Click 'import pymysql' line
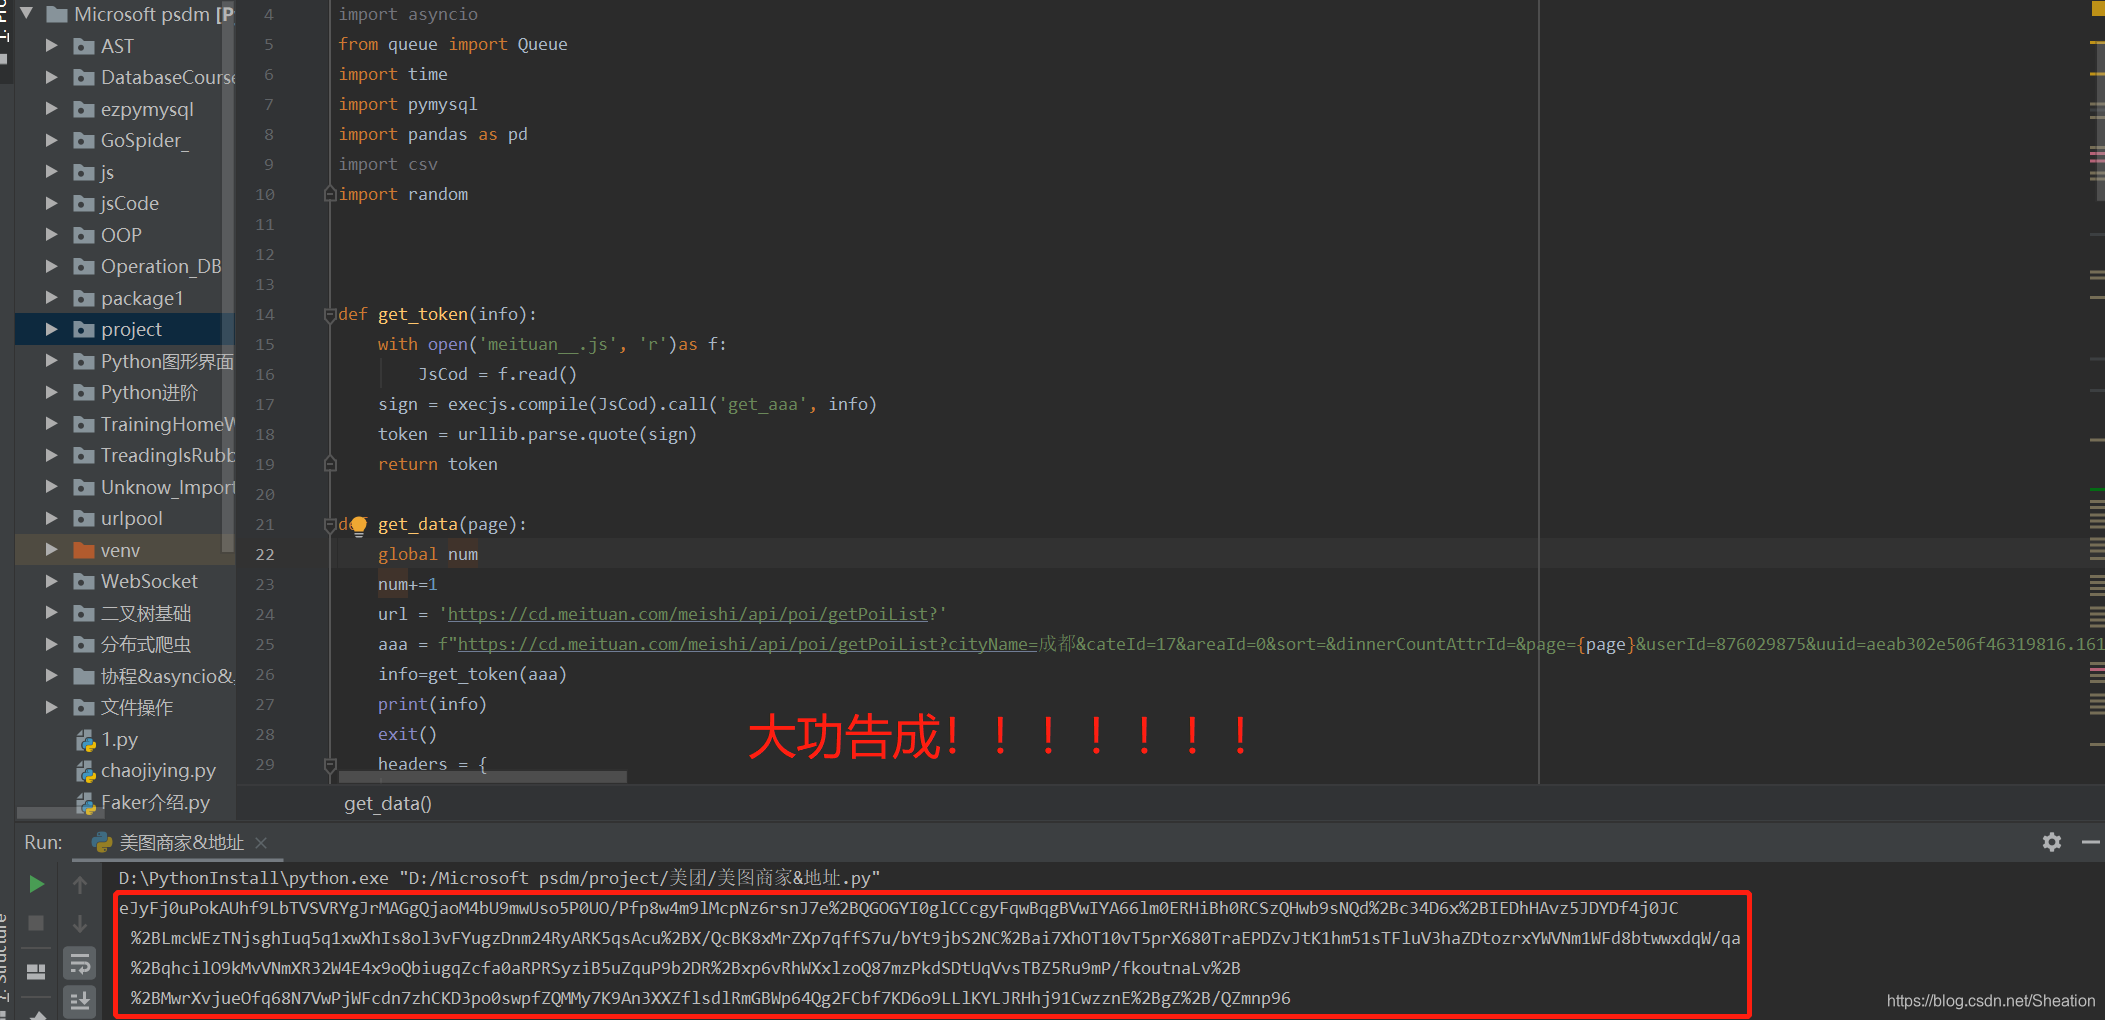The width and height of the screenshot is (2105, 1020). pos(408,104)
